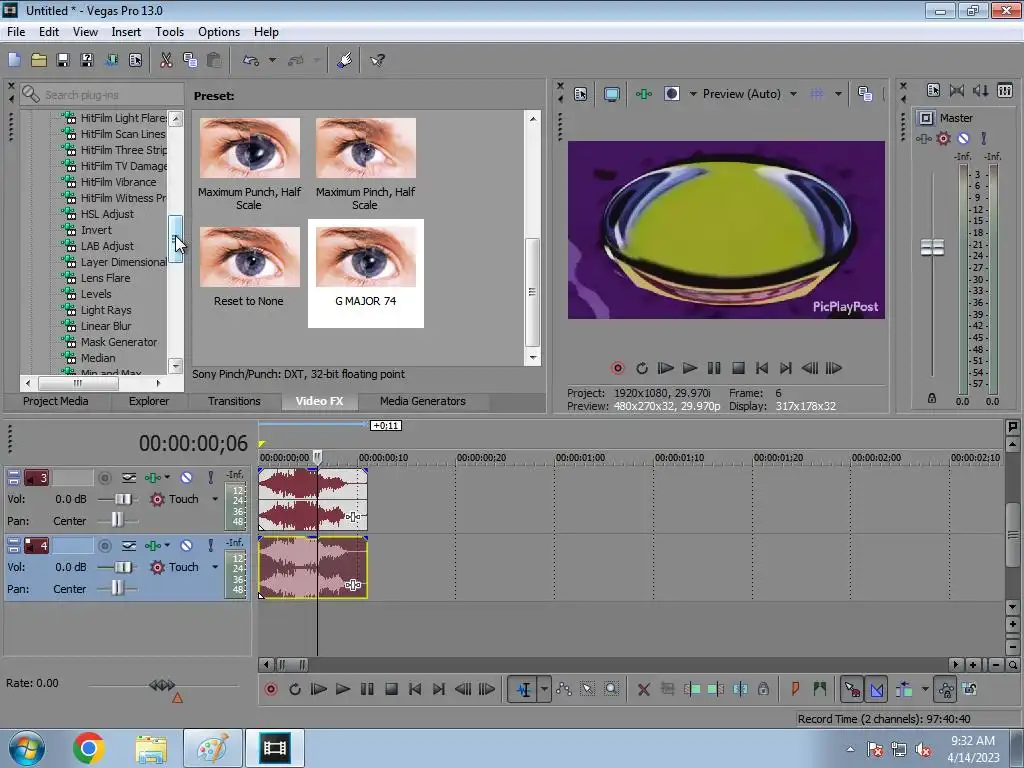Open the Options menu

219,32
